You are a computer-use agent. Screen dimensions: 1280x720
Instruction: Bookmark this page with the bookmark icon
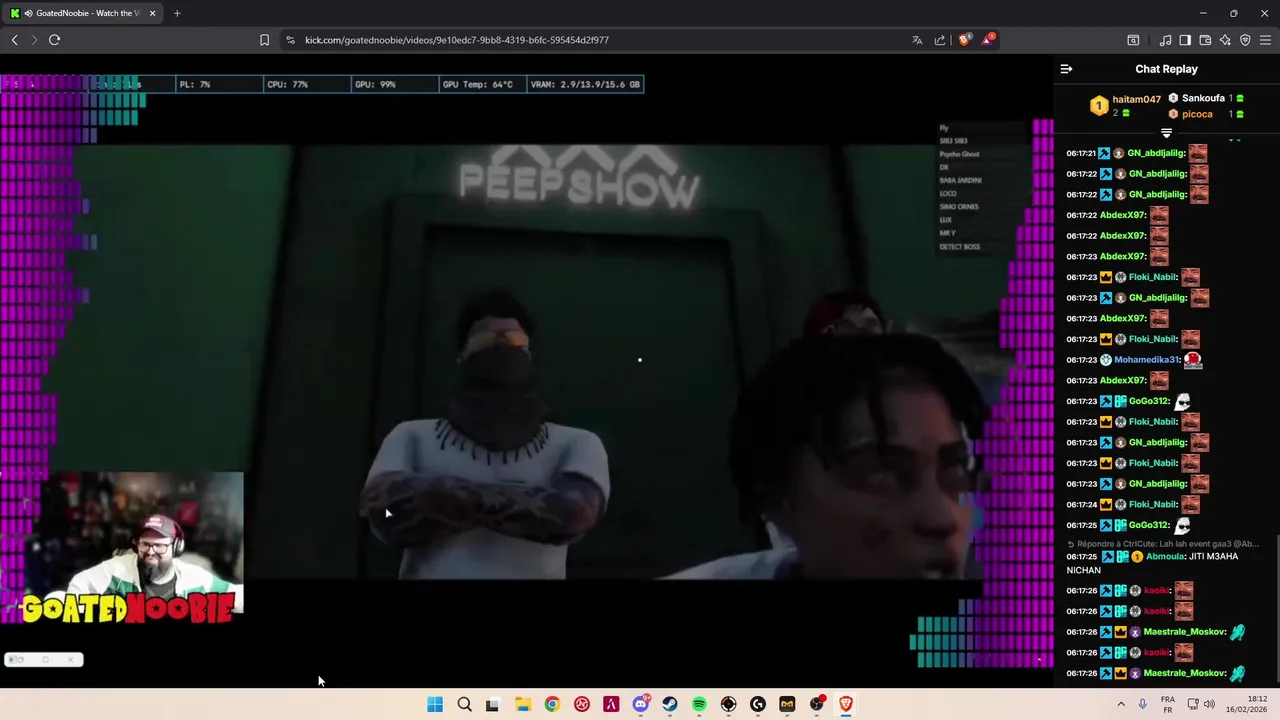[264, 40]
